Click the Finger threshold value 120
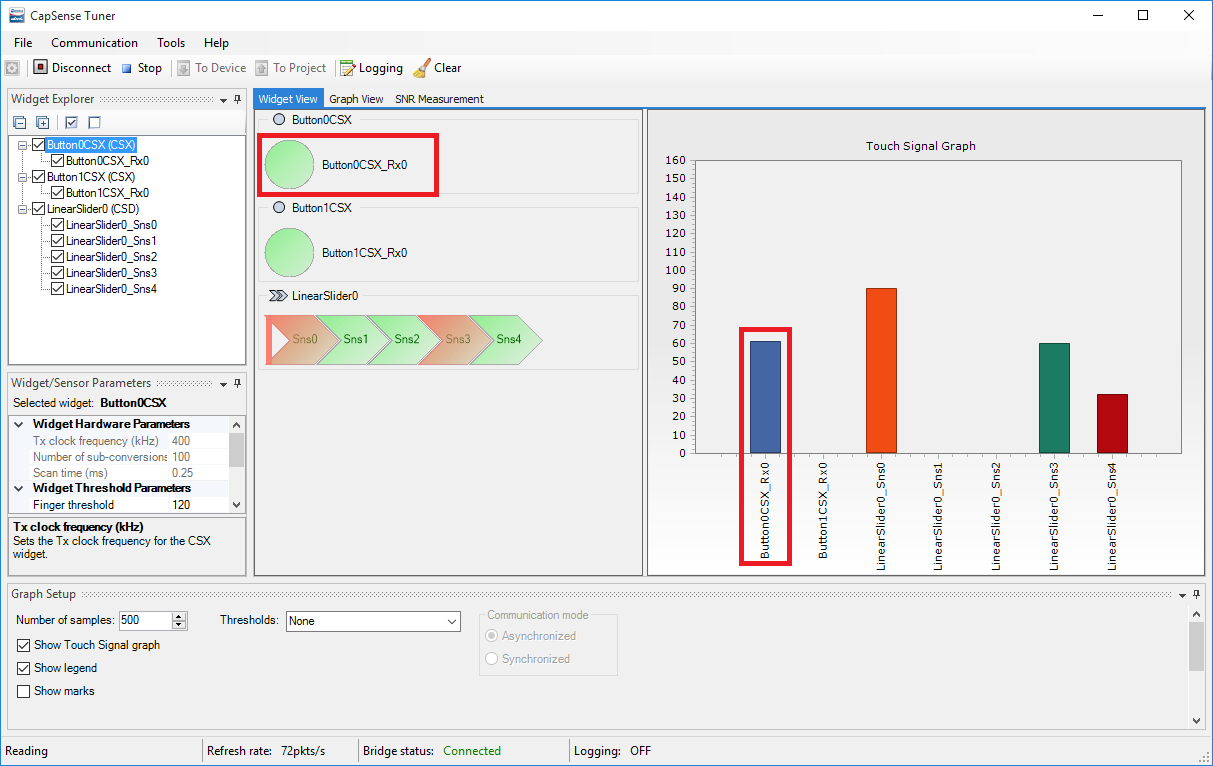Image resolution: width=1213 pixels, height=766 pixels. coord(181,505)
